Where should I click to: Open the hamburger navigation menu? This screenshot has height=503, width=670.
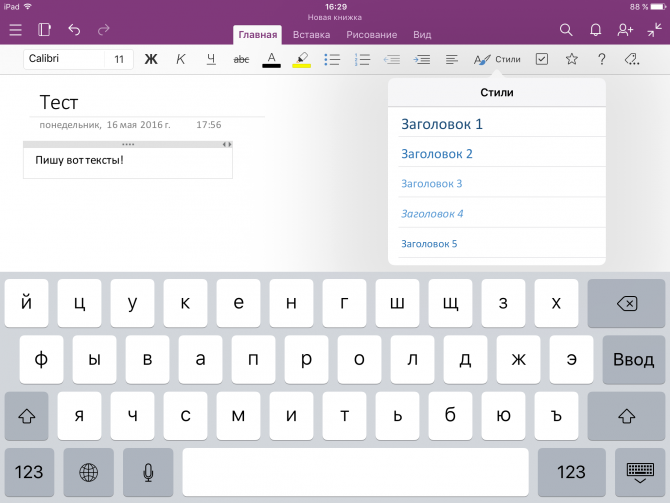(x=15, y=30)
